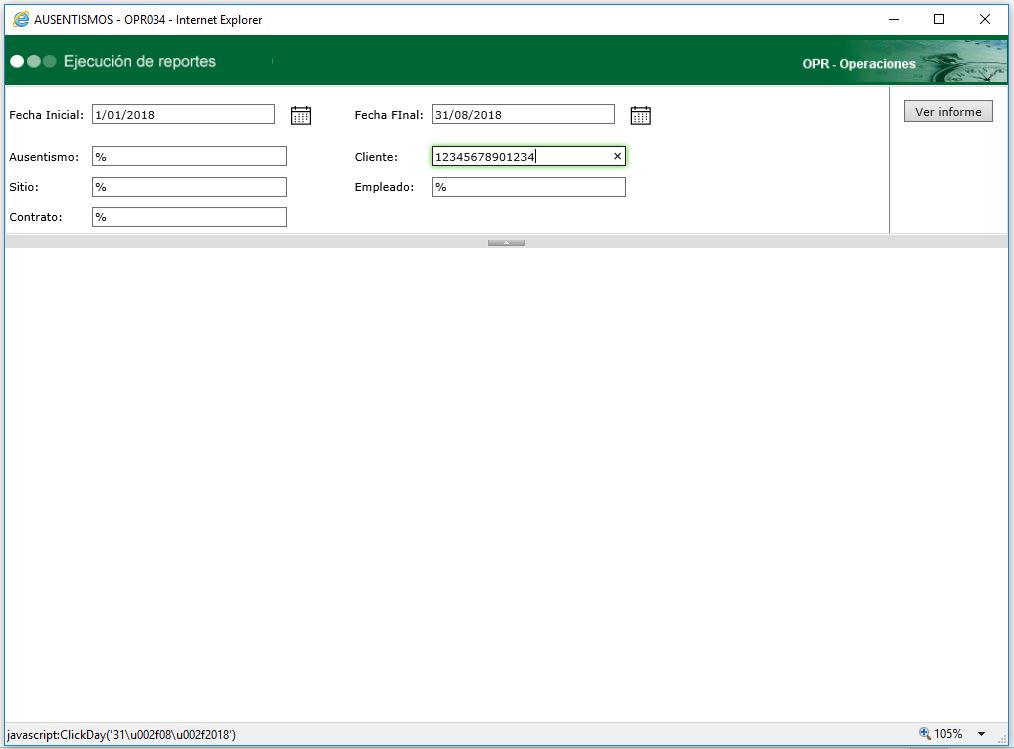Click the 105% zoom level text
Screen dimensions: 1014x749
coord(948,733)
